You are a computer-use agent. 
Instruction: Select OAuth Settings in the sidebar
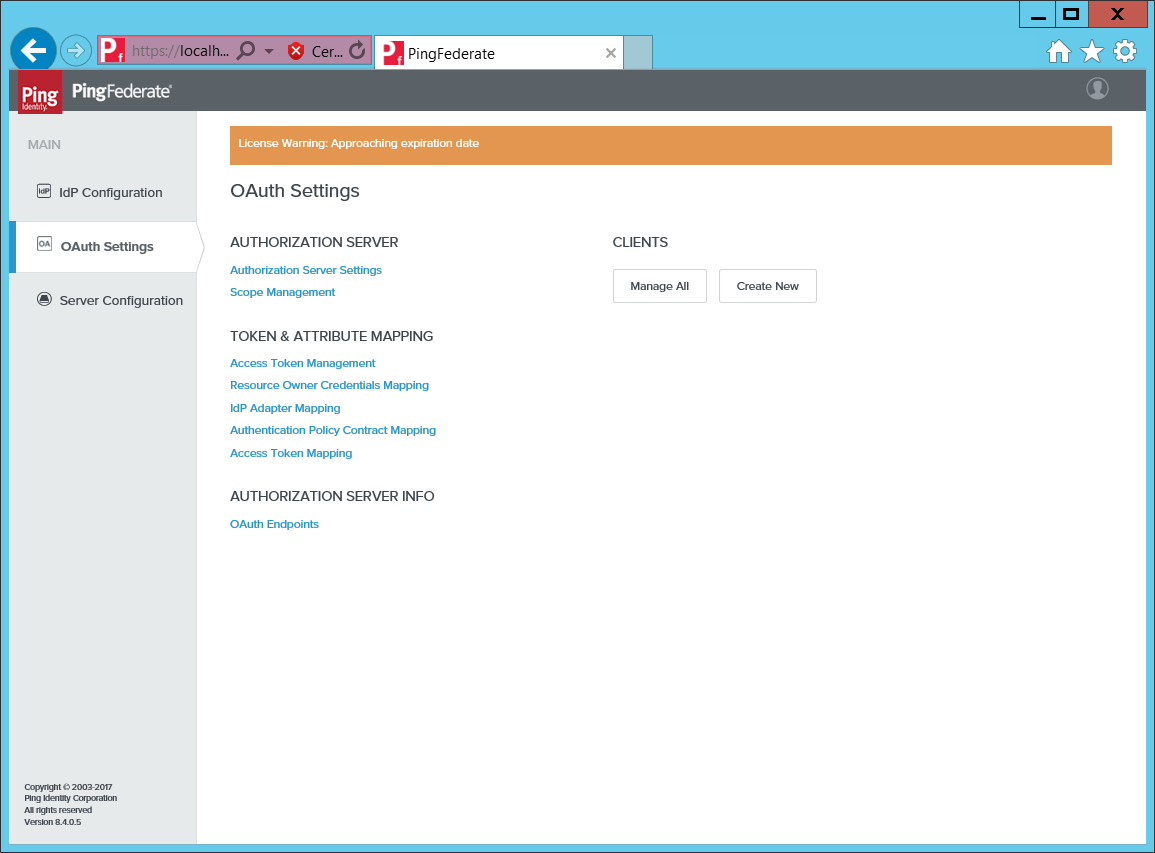(105, 247)
